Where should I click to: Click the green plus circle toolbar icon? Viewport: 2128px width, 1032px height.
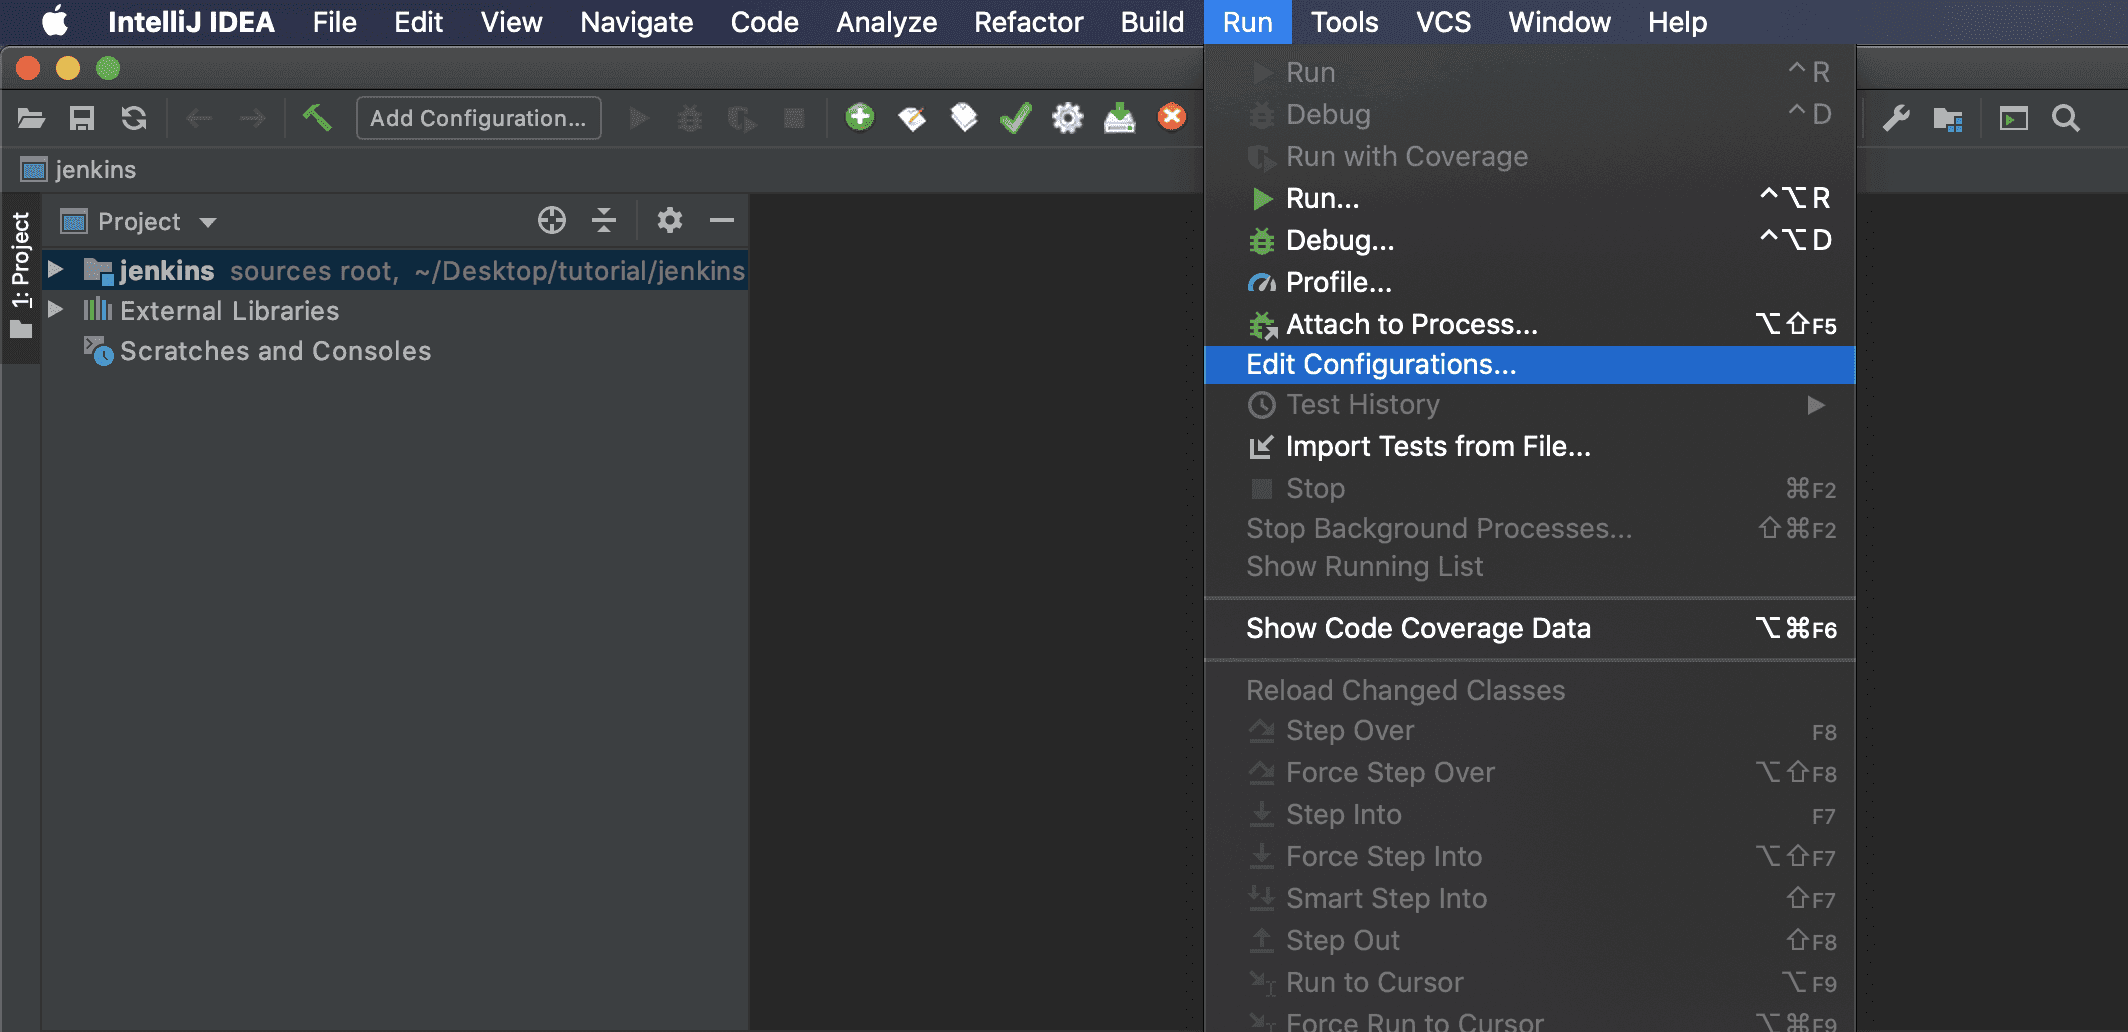(x=859, y=117)
